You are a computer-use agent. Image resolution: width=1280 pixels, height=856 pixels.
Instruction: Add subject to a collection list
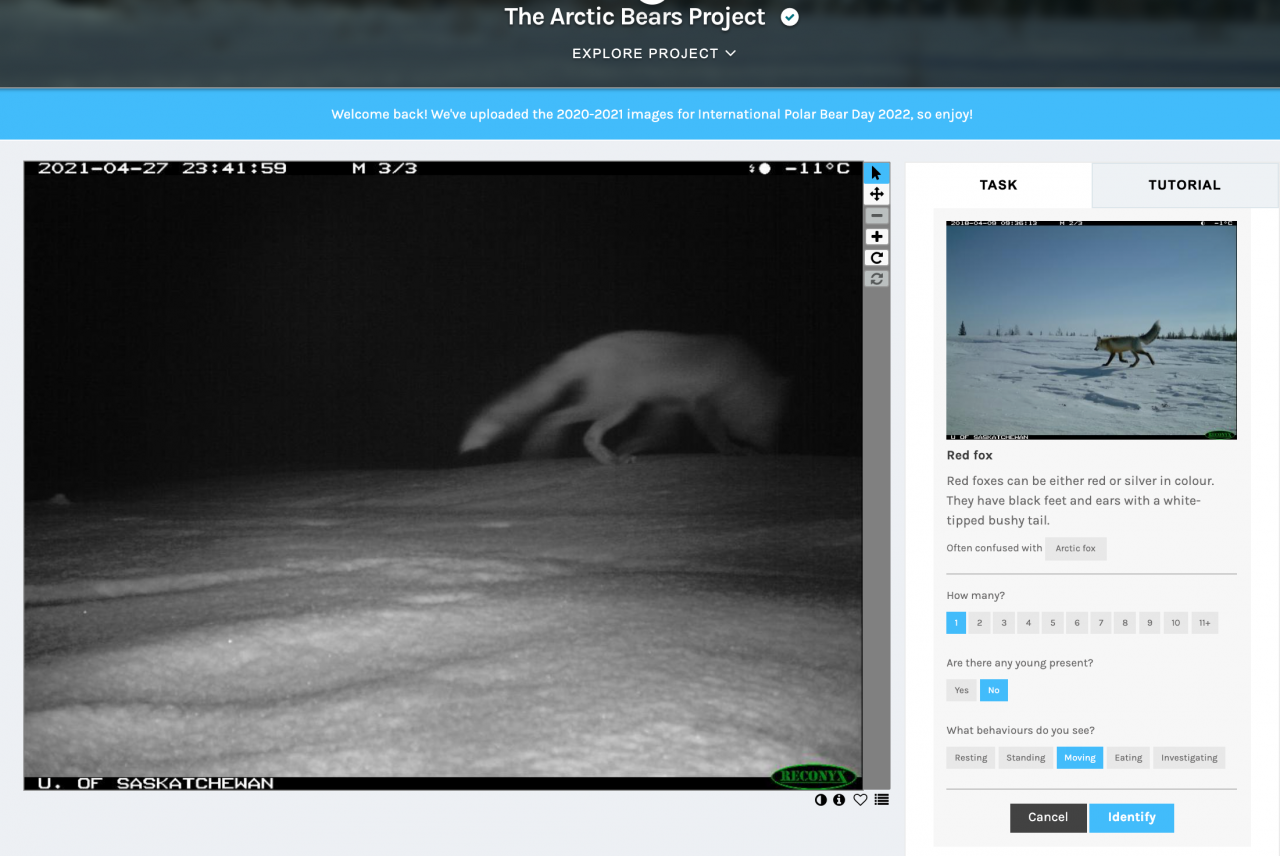click(881, 800)
